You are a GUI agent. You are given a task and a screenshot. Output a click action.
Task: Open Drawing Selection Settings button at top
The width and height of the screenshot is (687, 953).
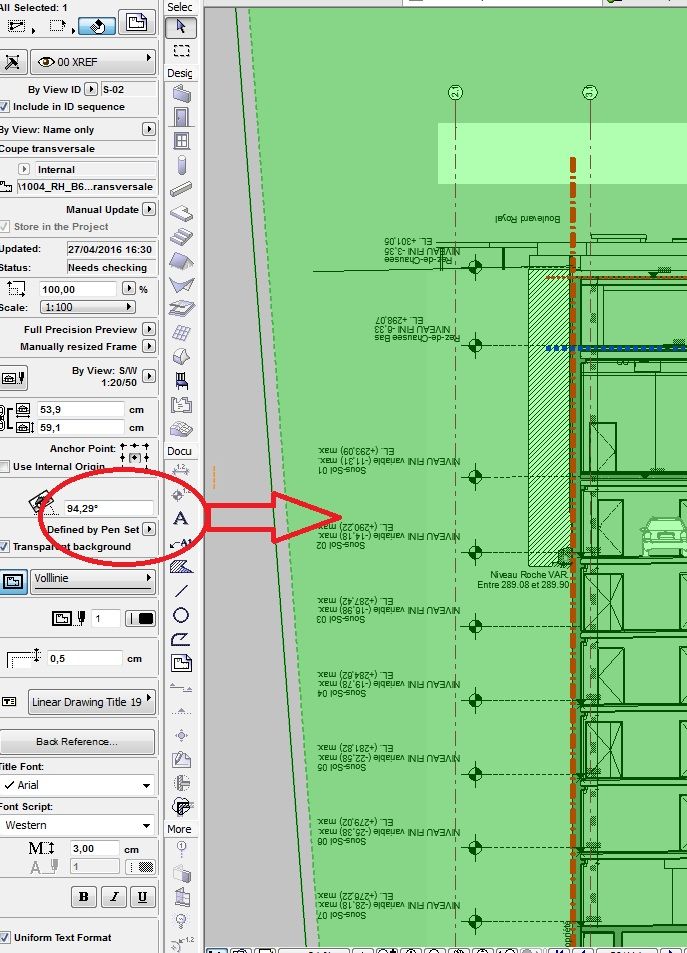click(137, 22)
